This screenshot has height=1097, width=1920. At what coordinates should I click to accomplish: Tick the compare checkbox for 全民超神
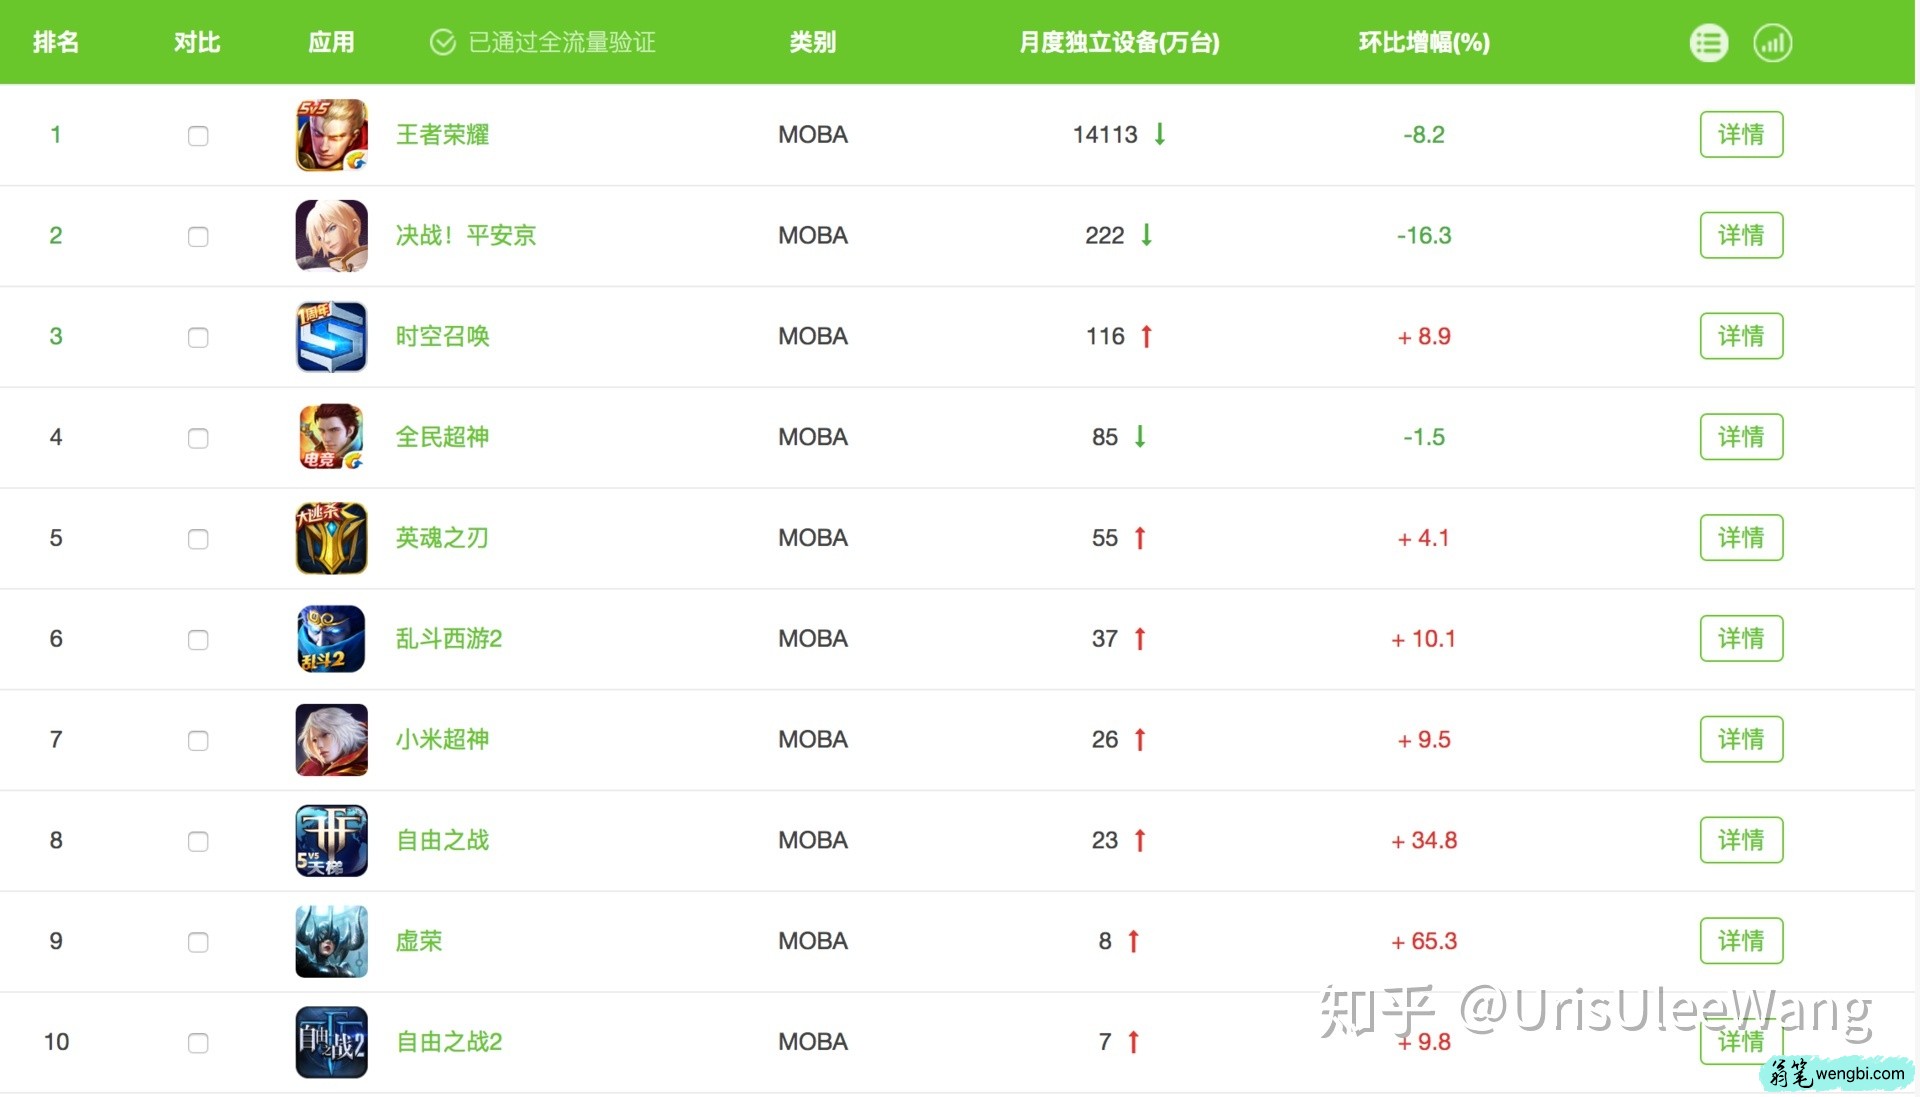(x=198, y=438)
